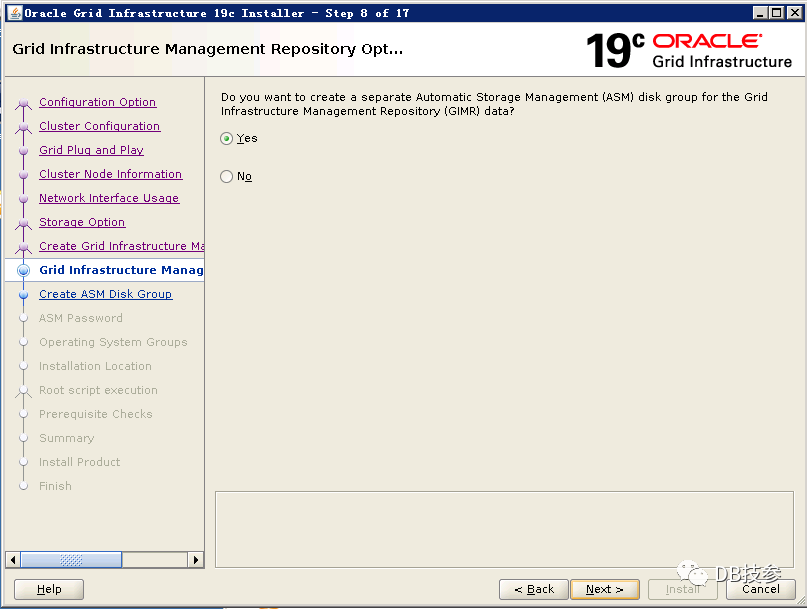Image resolution: width=807 pixels, height=609 pixels.
Task: Click the sidebar horizontal scrollbar thumb
Action: [x=71, y=560]
